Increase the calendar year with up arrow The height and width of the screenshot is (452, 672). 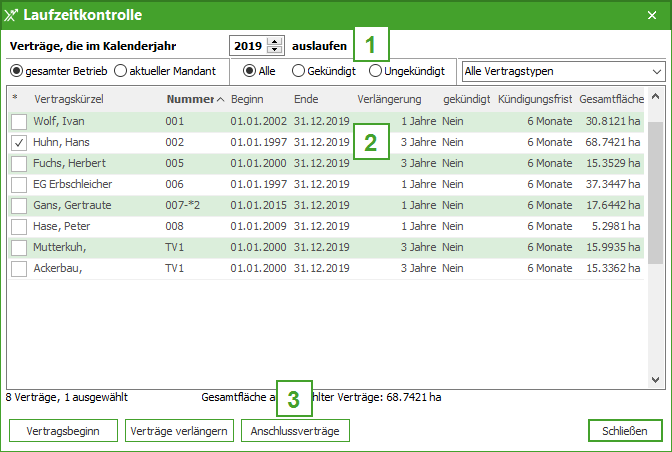(274, 41)
